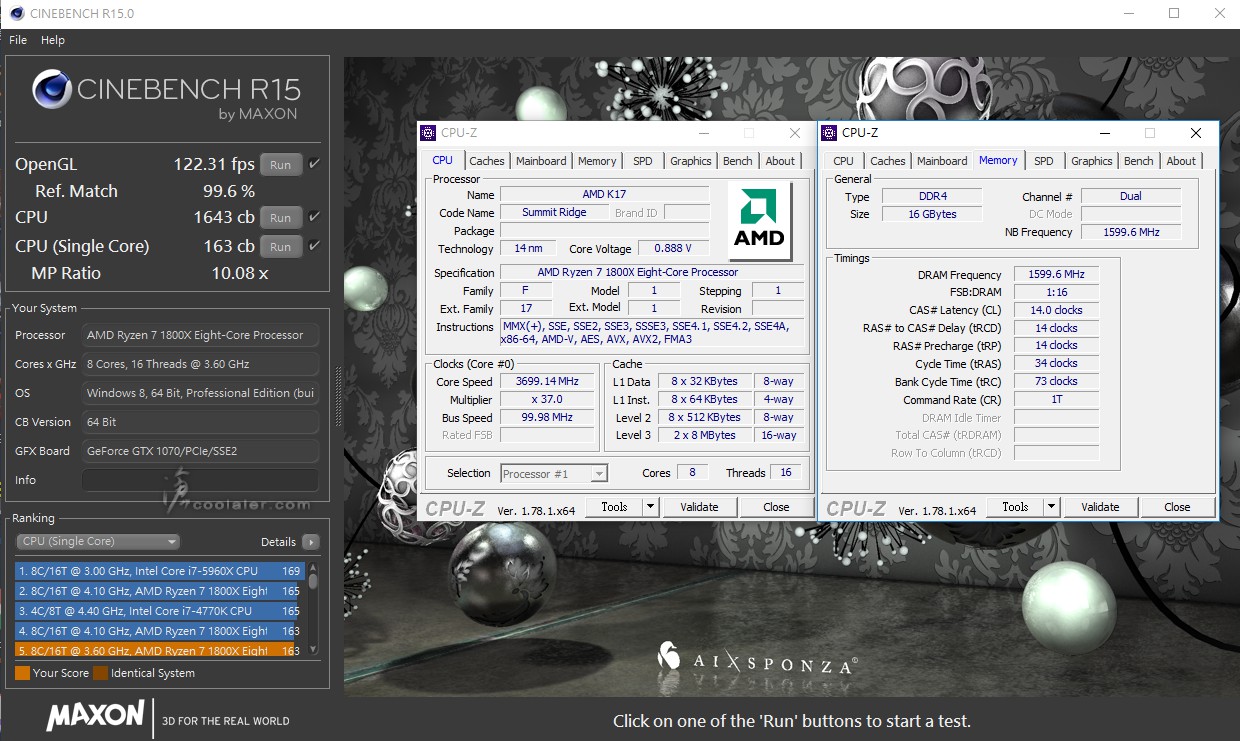Viewport: 1240px width, 741px height.
Task: Open SPD tab in CPU-Z memory window
Action: click(x=1044, y=161)
